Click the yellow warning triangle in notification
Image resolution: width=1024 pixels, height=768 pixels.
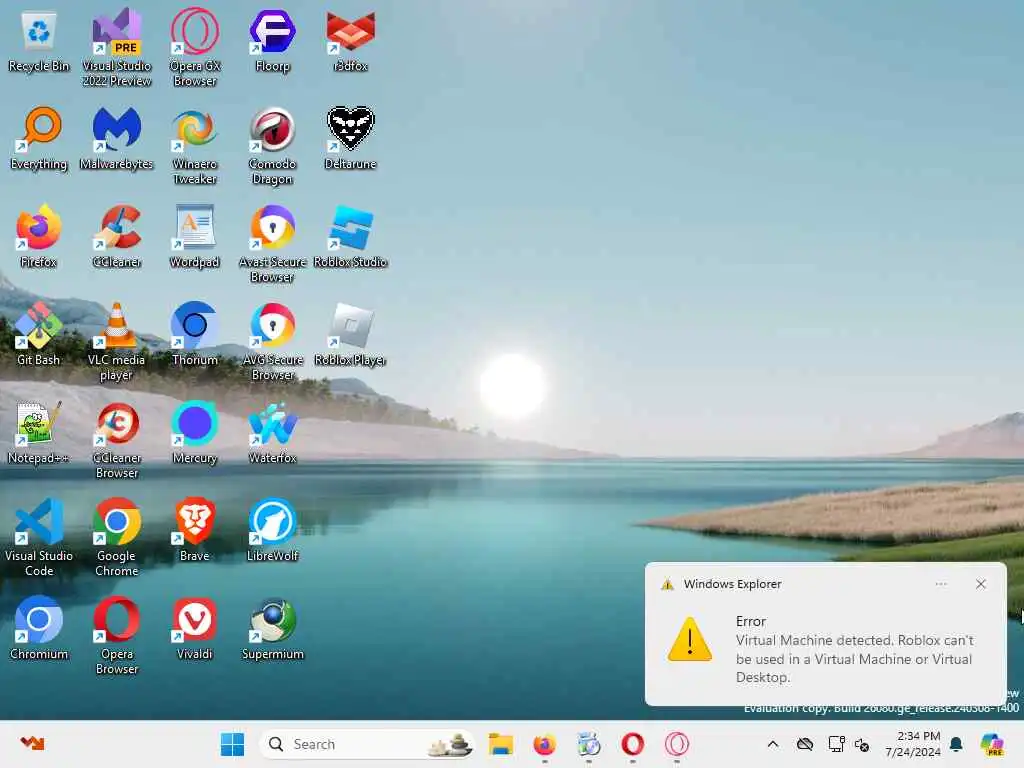[x=690, y=639]
